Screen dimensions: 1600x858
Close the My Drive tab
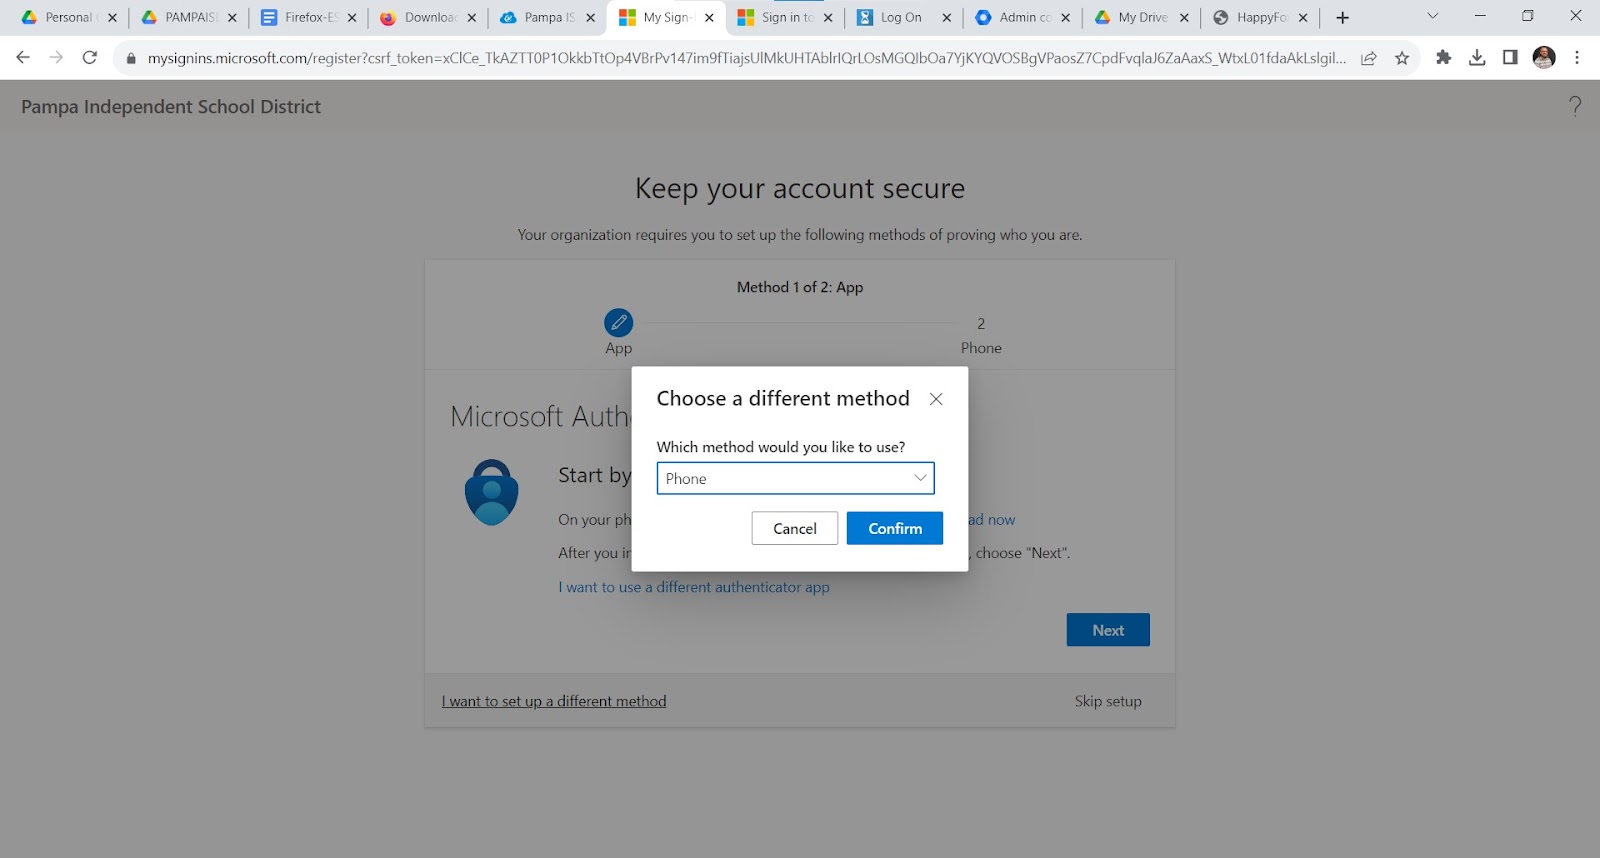pyautogui.click(x=1184, y=17)
